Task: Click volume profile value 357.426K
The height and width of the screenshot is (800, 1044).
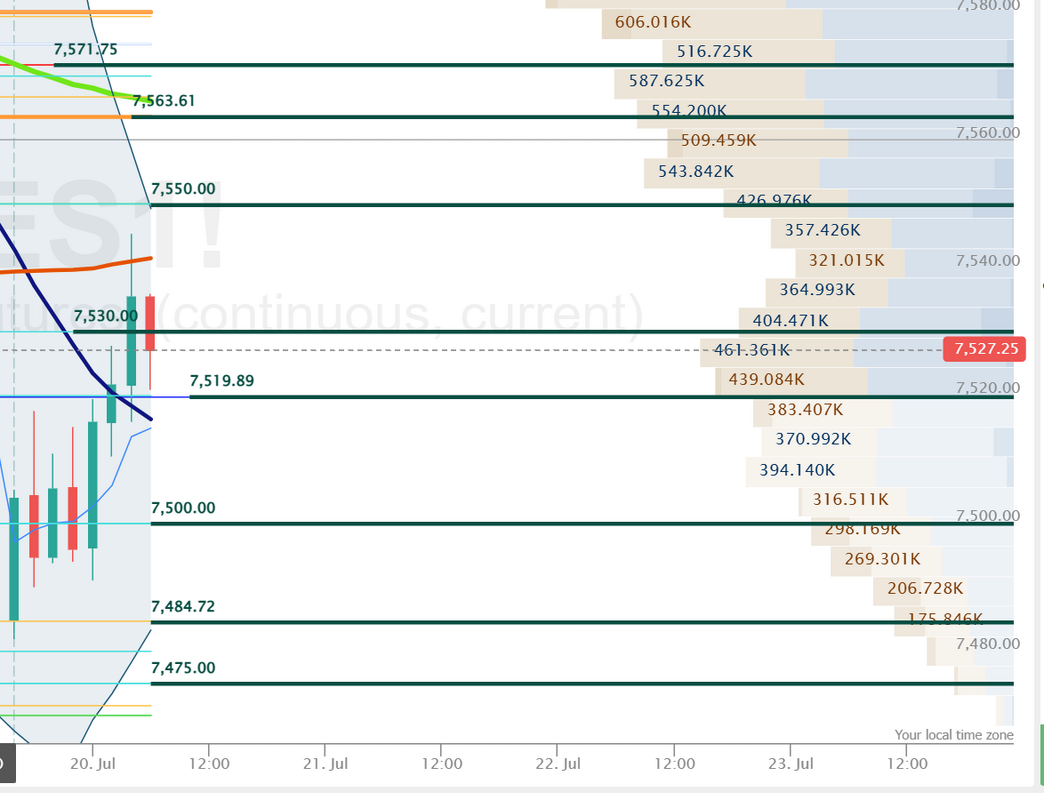Action: tap(822, 230)
